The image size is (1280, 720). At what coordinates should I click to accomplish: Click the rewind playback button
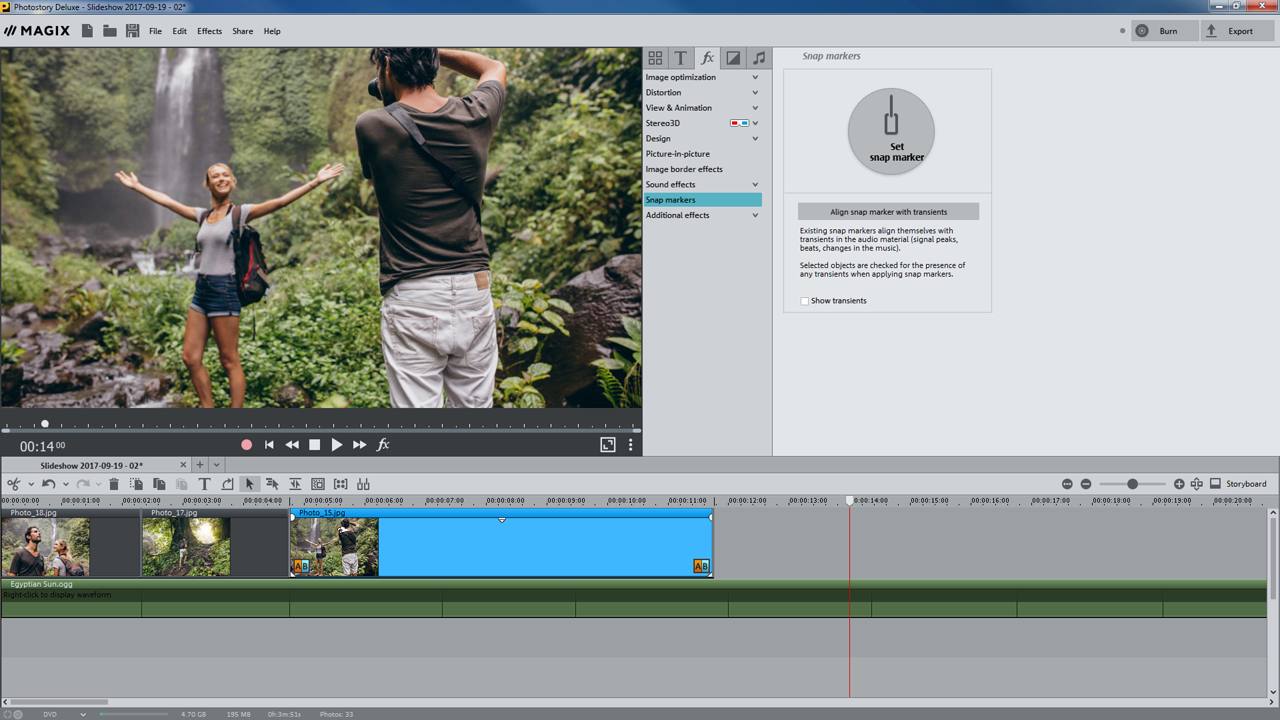point(292,445)
